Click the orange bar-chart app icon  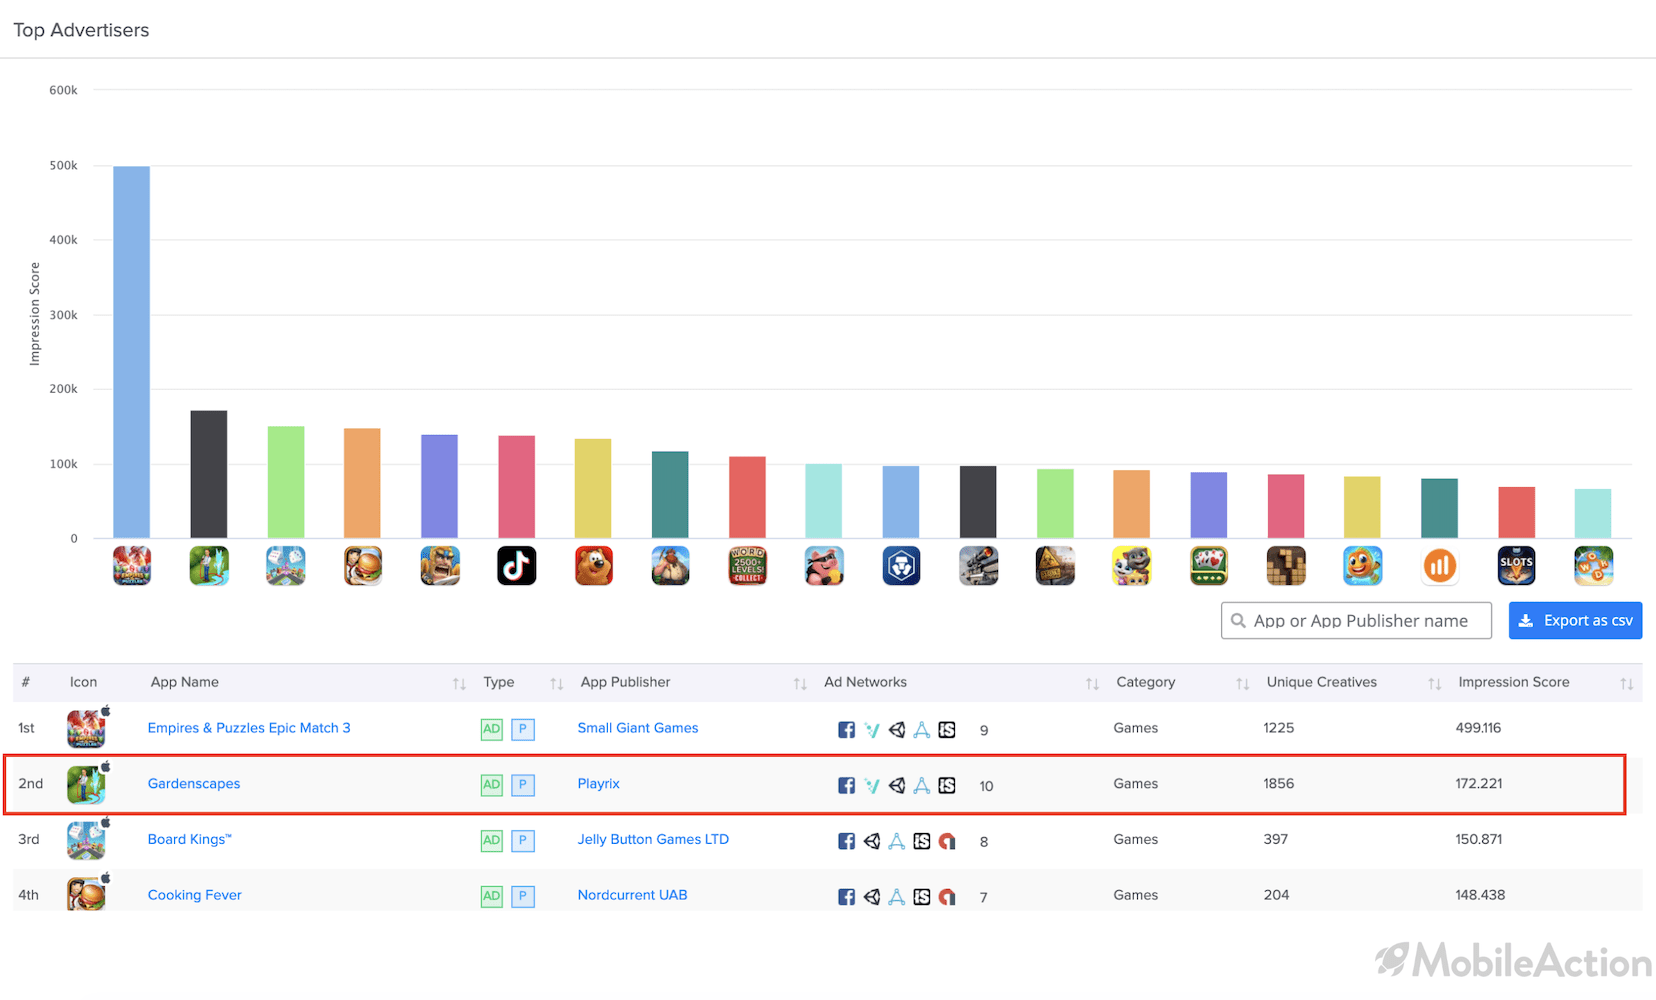pyautogui.click(x=1440, y=566)
